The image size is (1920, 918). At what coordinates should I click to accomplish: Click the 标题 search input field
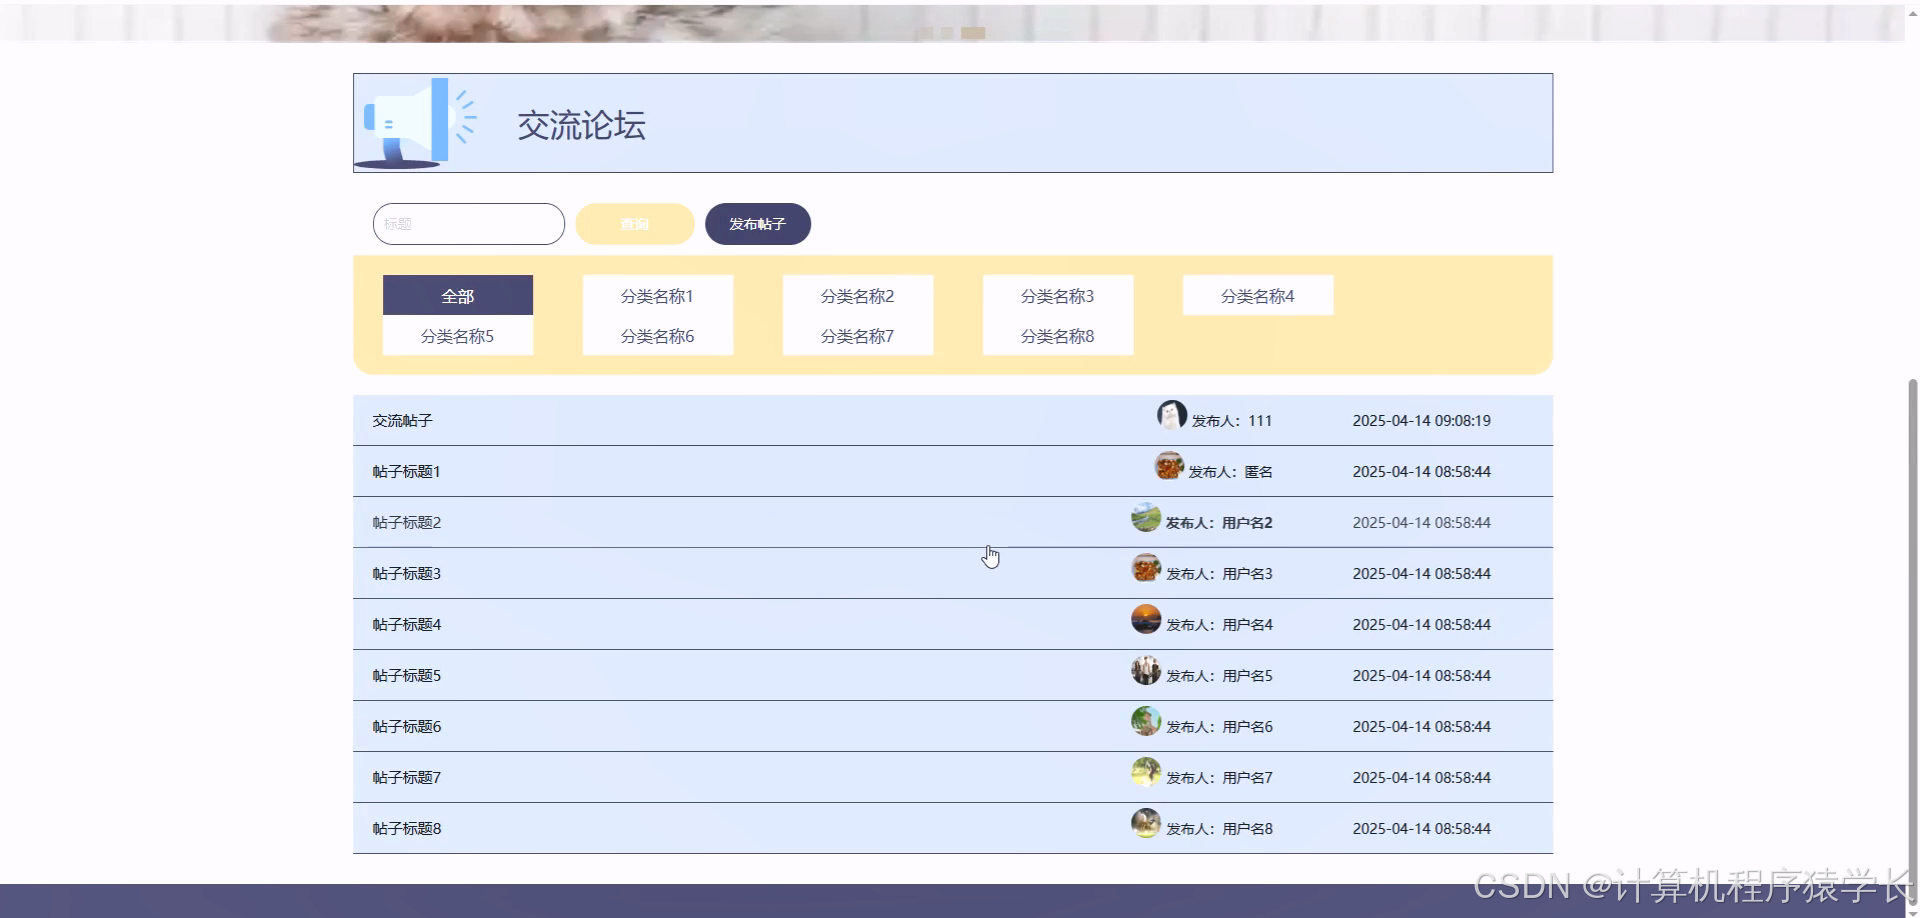[468, 223]
